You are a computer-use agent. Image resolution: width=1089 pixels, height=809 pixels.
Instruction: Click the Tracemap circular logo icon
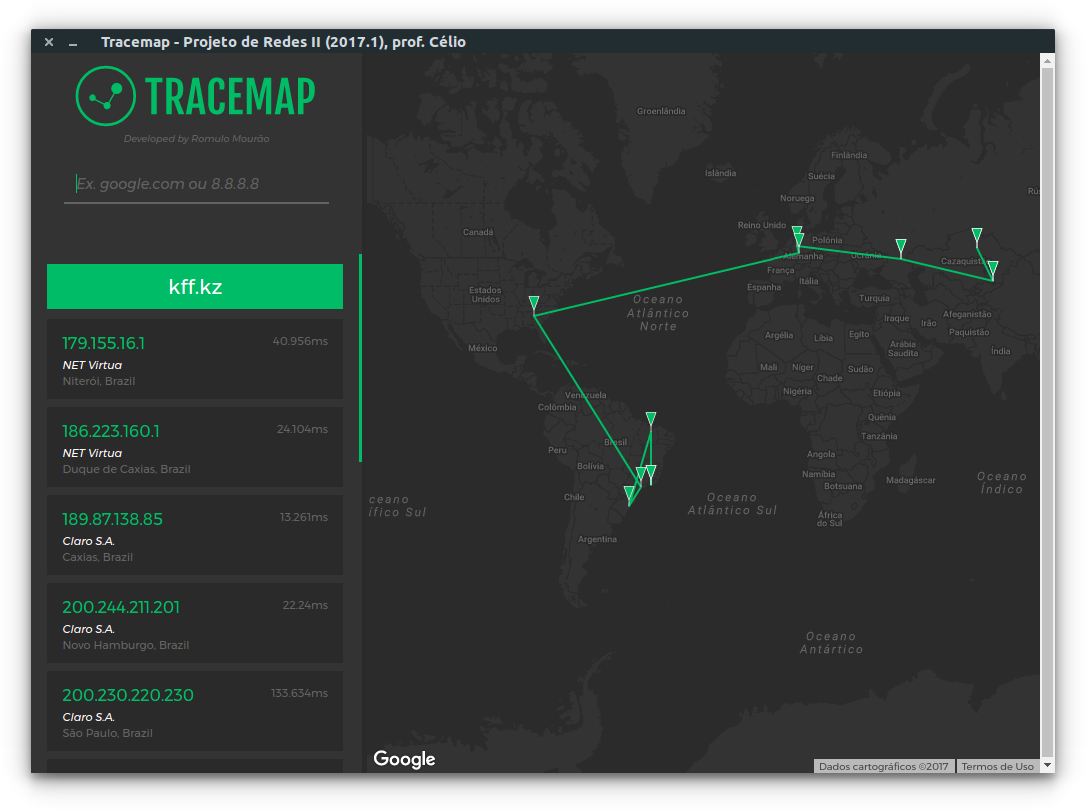tap(106, 96)
